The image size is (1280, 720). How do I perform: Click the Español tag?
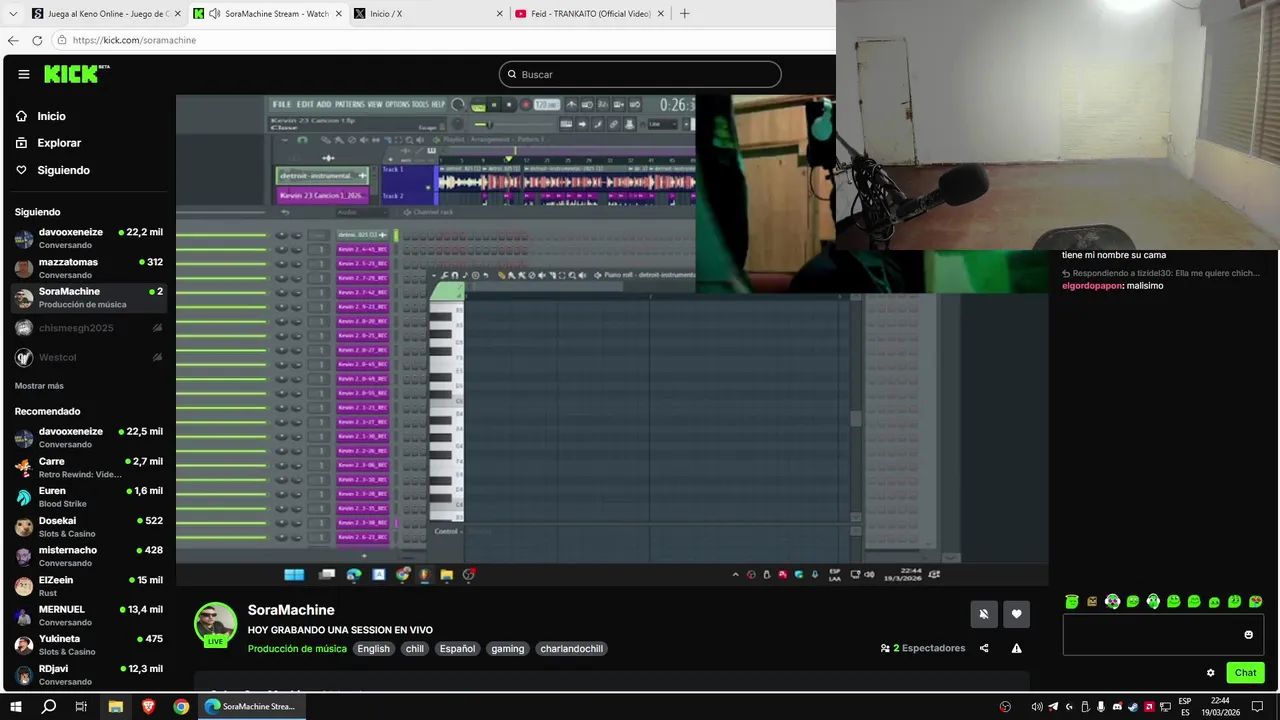(x=458, y=649)
